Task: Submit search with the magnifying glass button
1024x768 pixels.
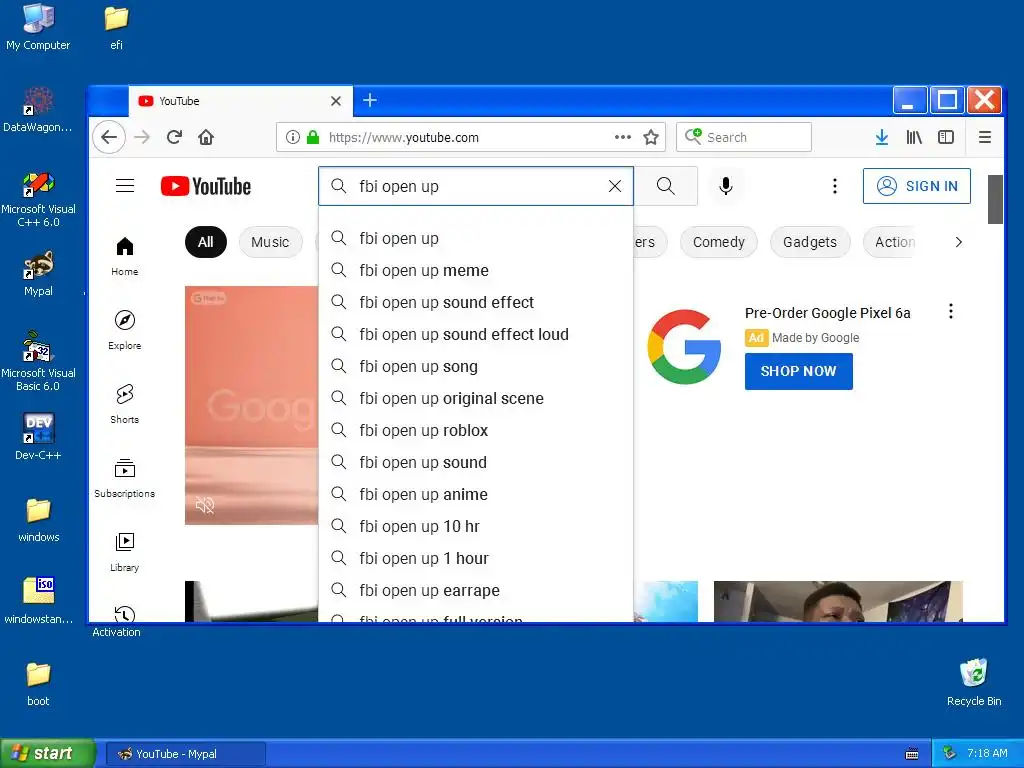Action: click(x=665, y=186)
